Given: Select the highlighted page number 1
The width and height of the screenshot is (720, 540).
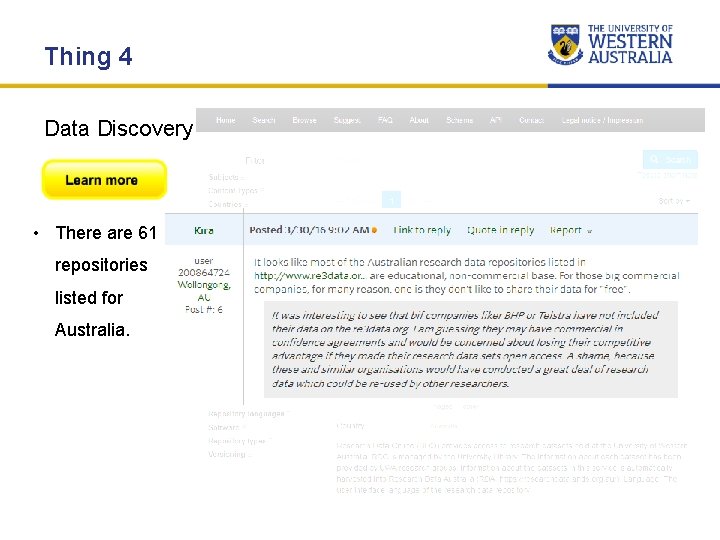Looking at the screenshot, I should click(x=391, y=200).
